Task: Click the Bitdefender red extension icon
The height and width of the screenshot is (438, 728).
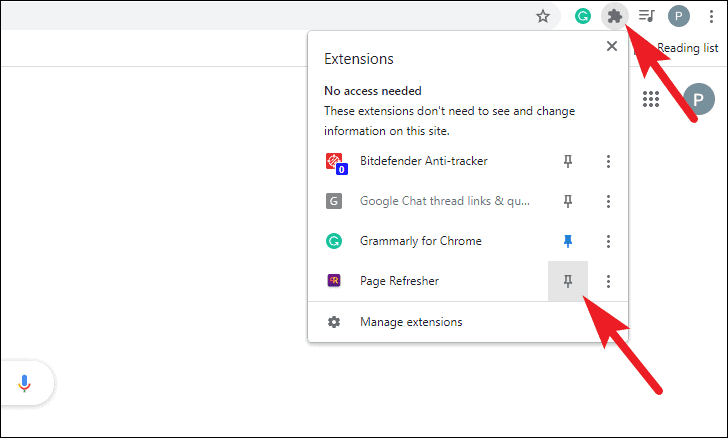Action: coord(336,163)
